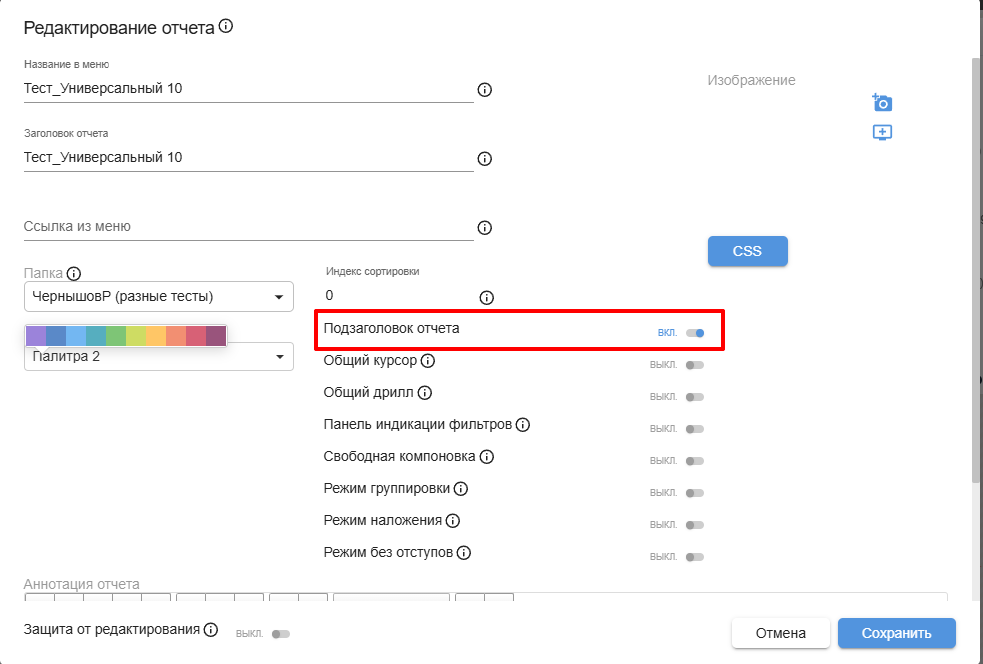
Task: Click info icon for Панель индикации фильтров
Action: pyautogui.click(x=522, y=424)
